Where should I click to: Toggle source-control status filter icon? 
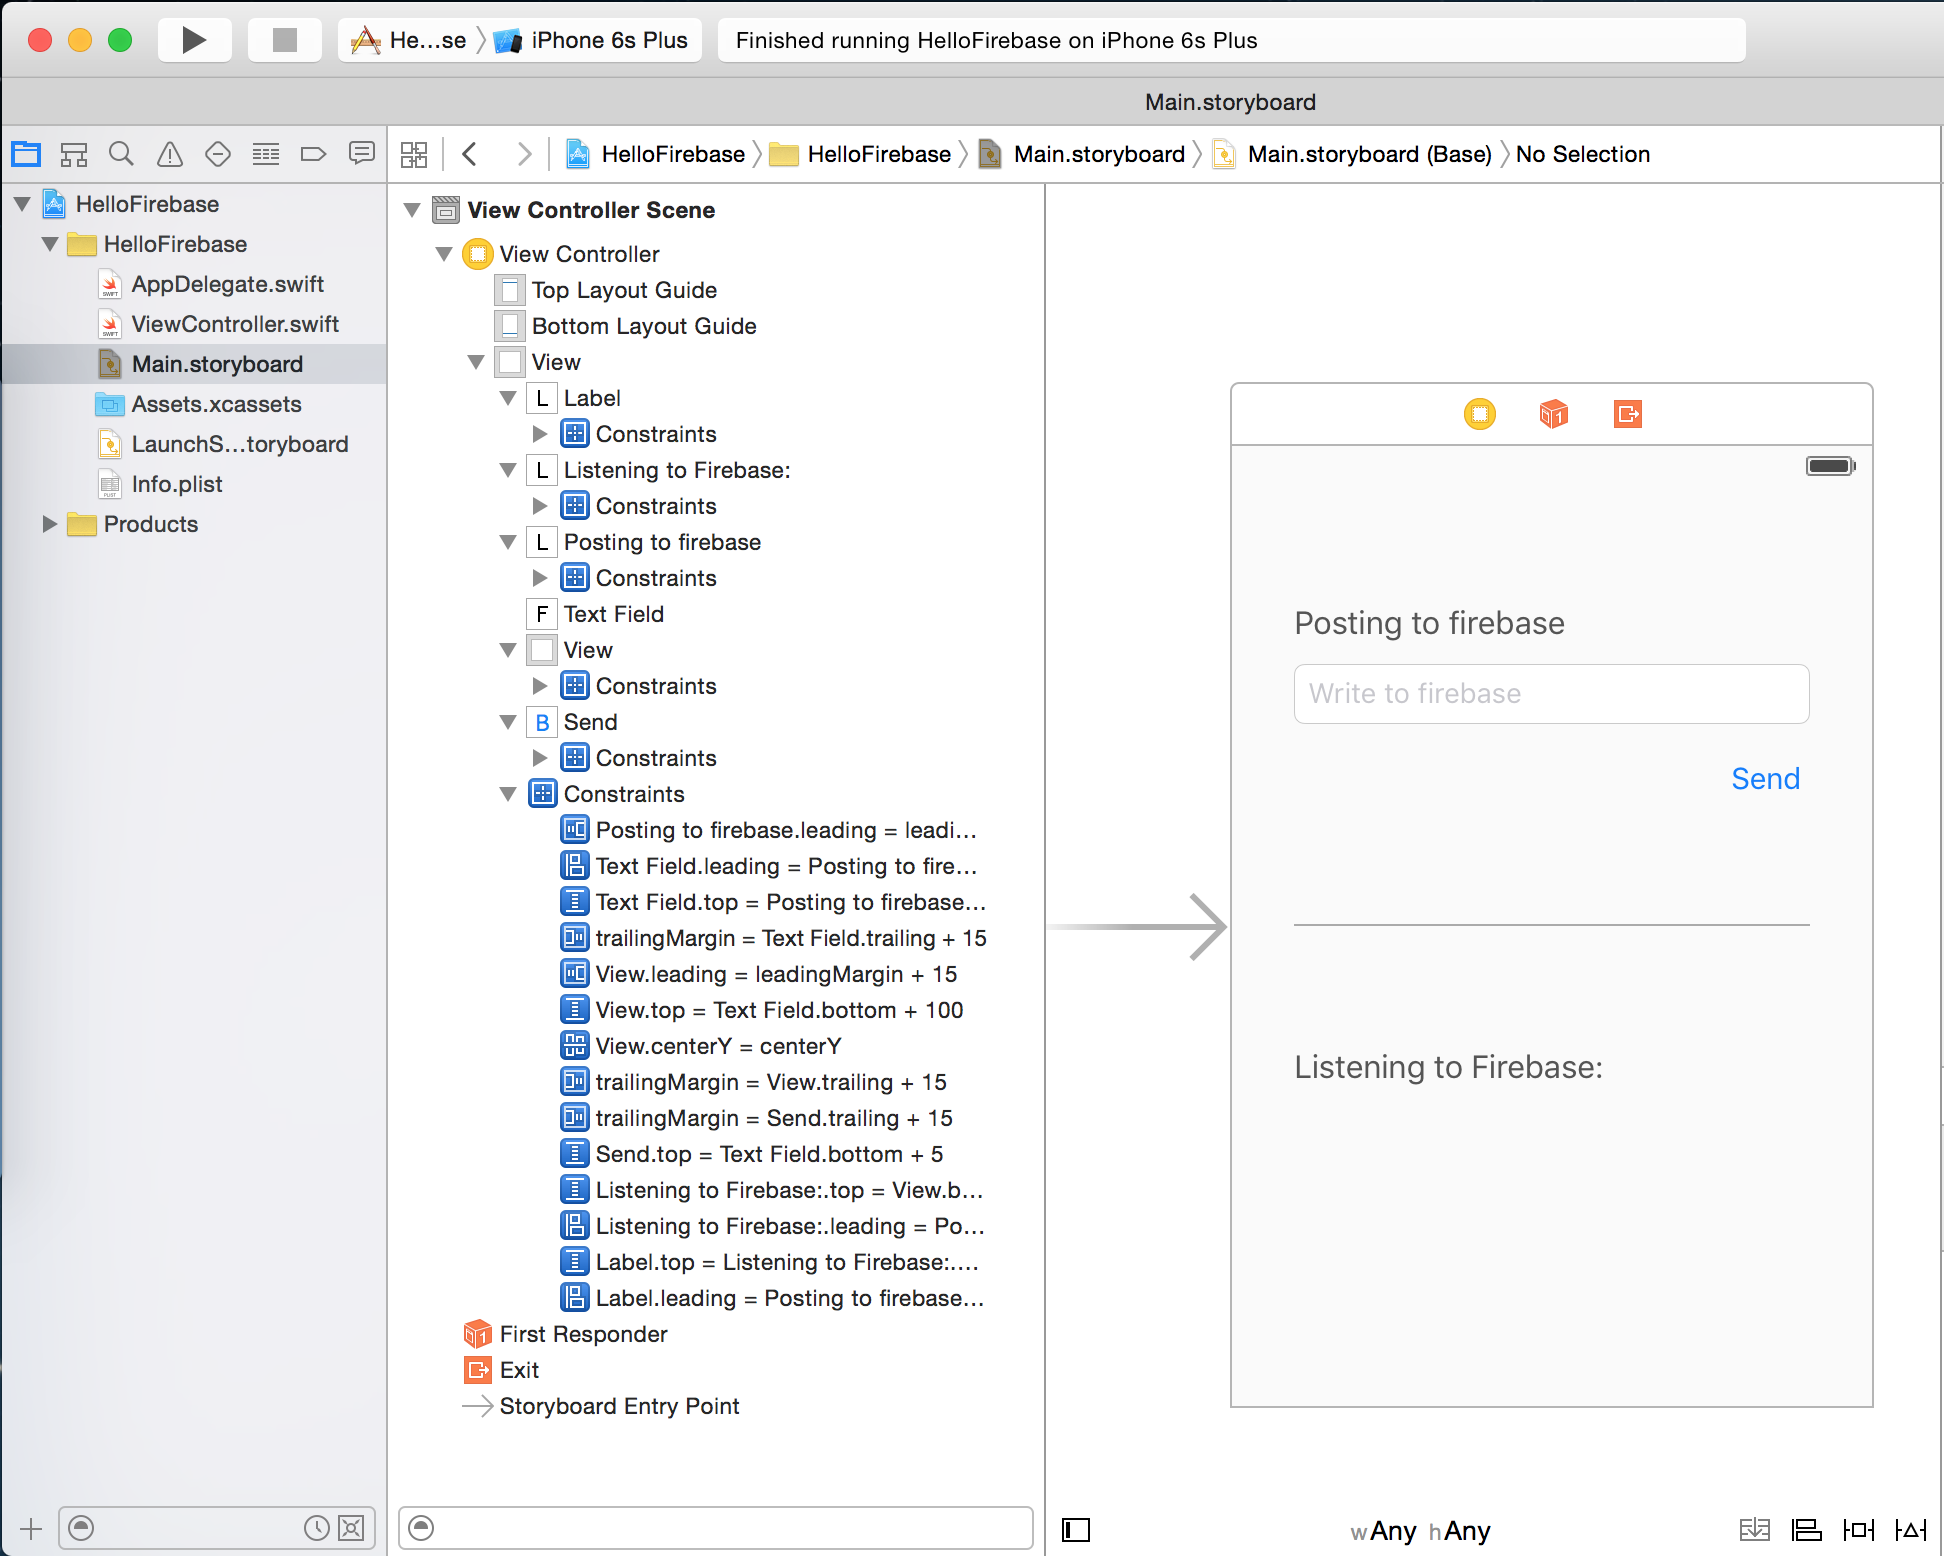pos(351,1528)
